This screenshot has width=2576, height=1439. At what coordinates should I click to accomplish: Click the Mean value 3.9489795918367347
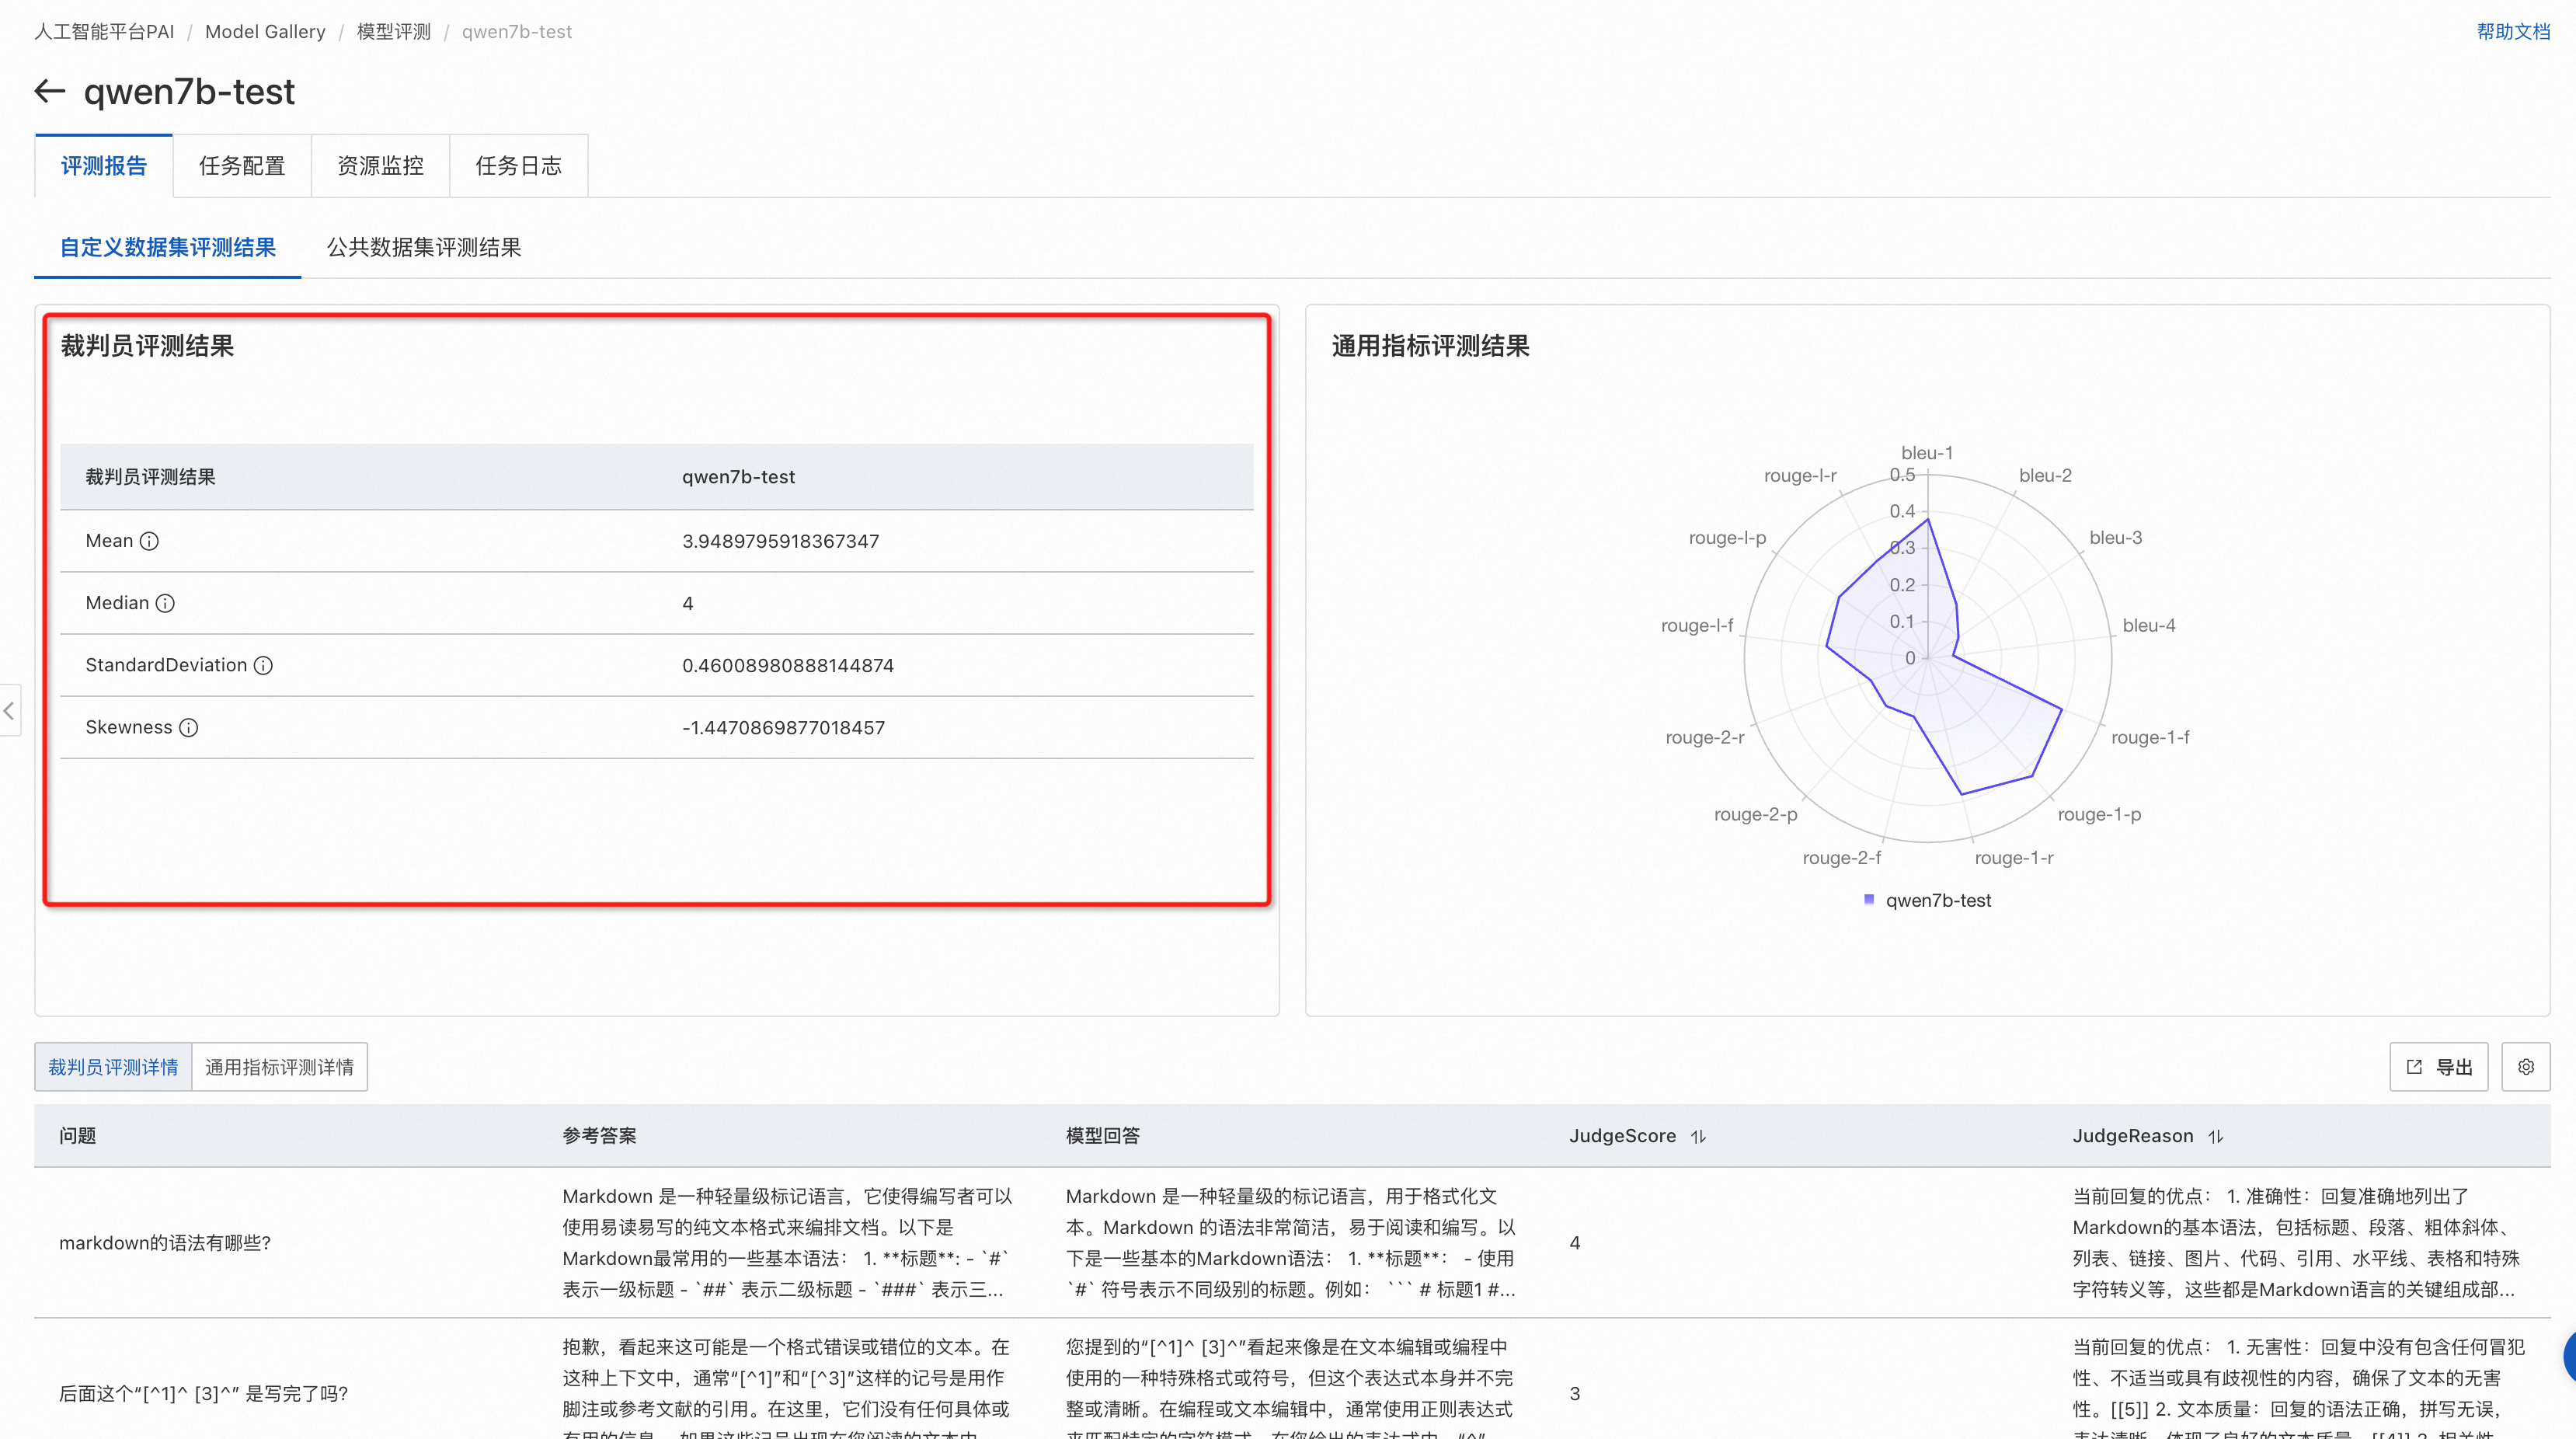780,541
